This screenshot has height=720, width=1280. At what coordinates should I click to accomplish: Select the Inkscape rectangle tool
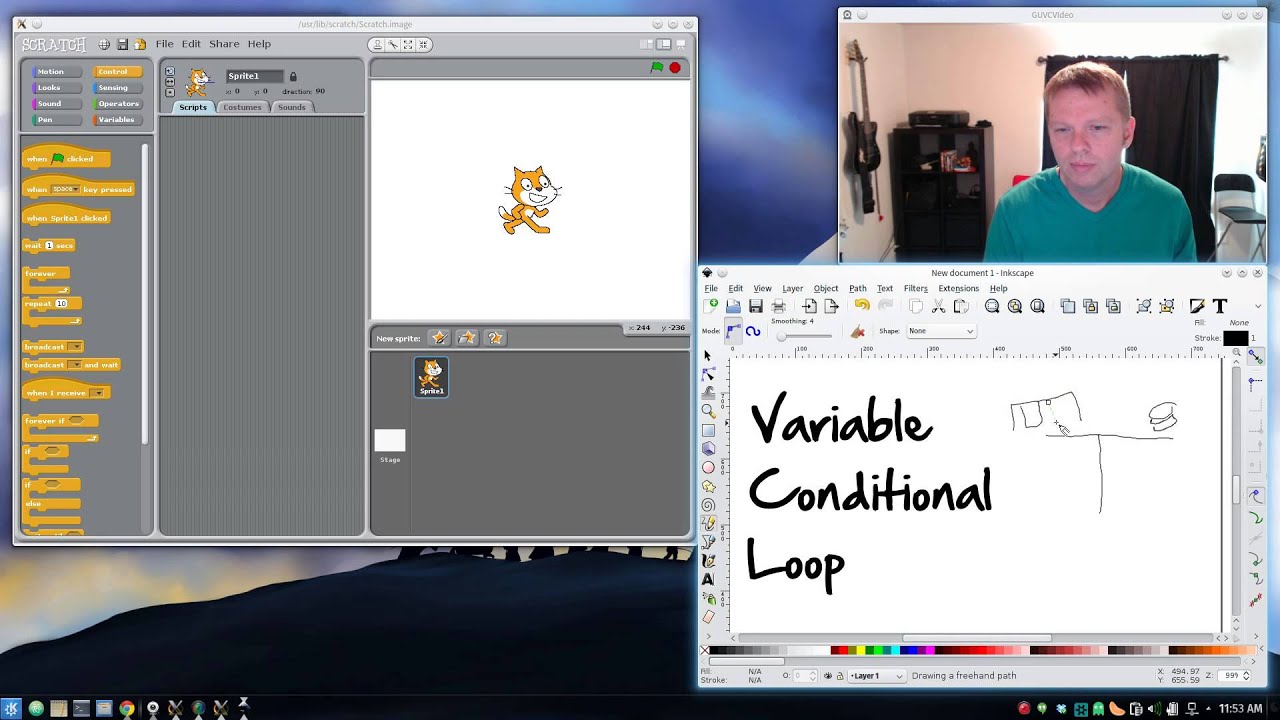coord(708,430)
